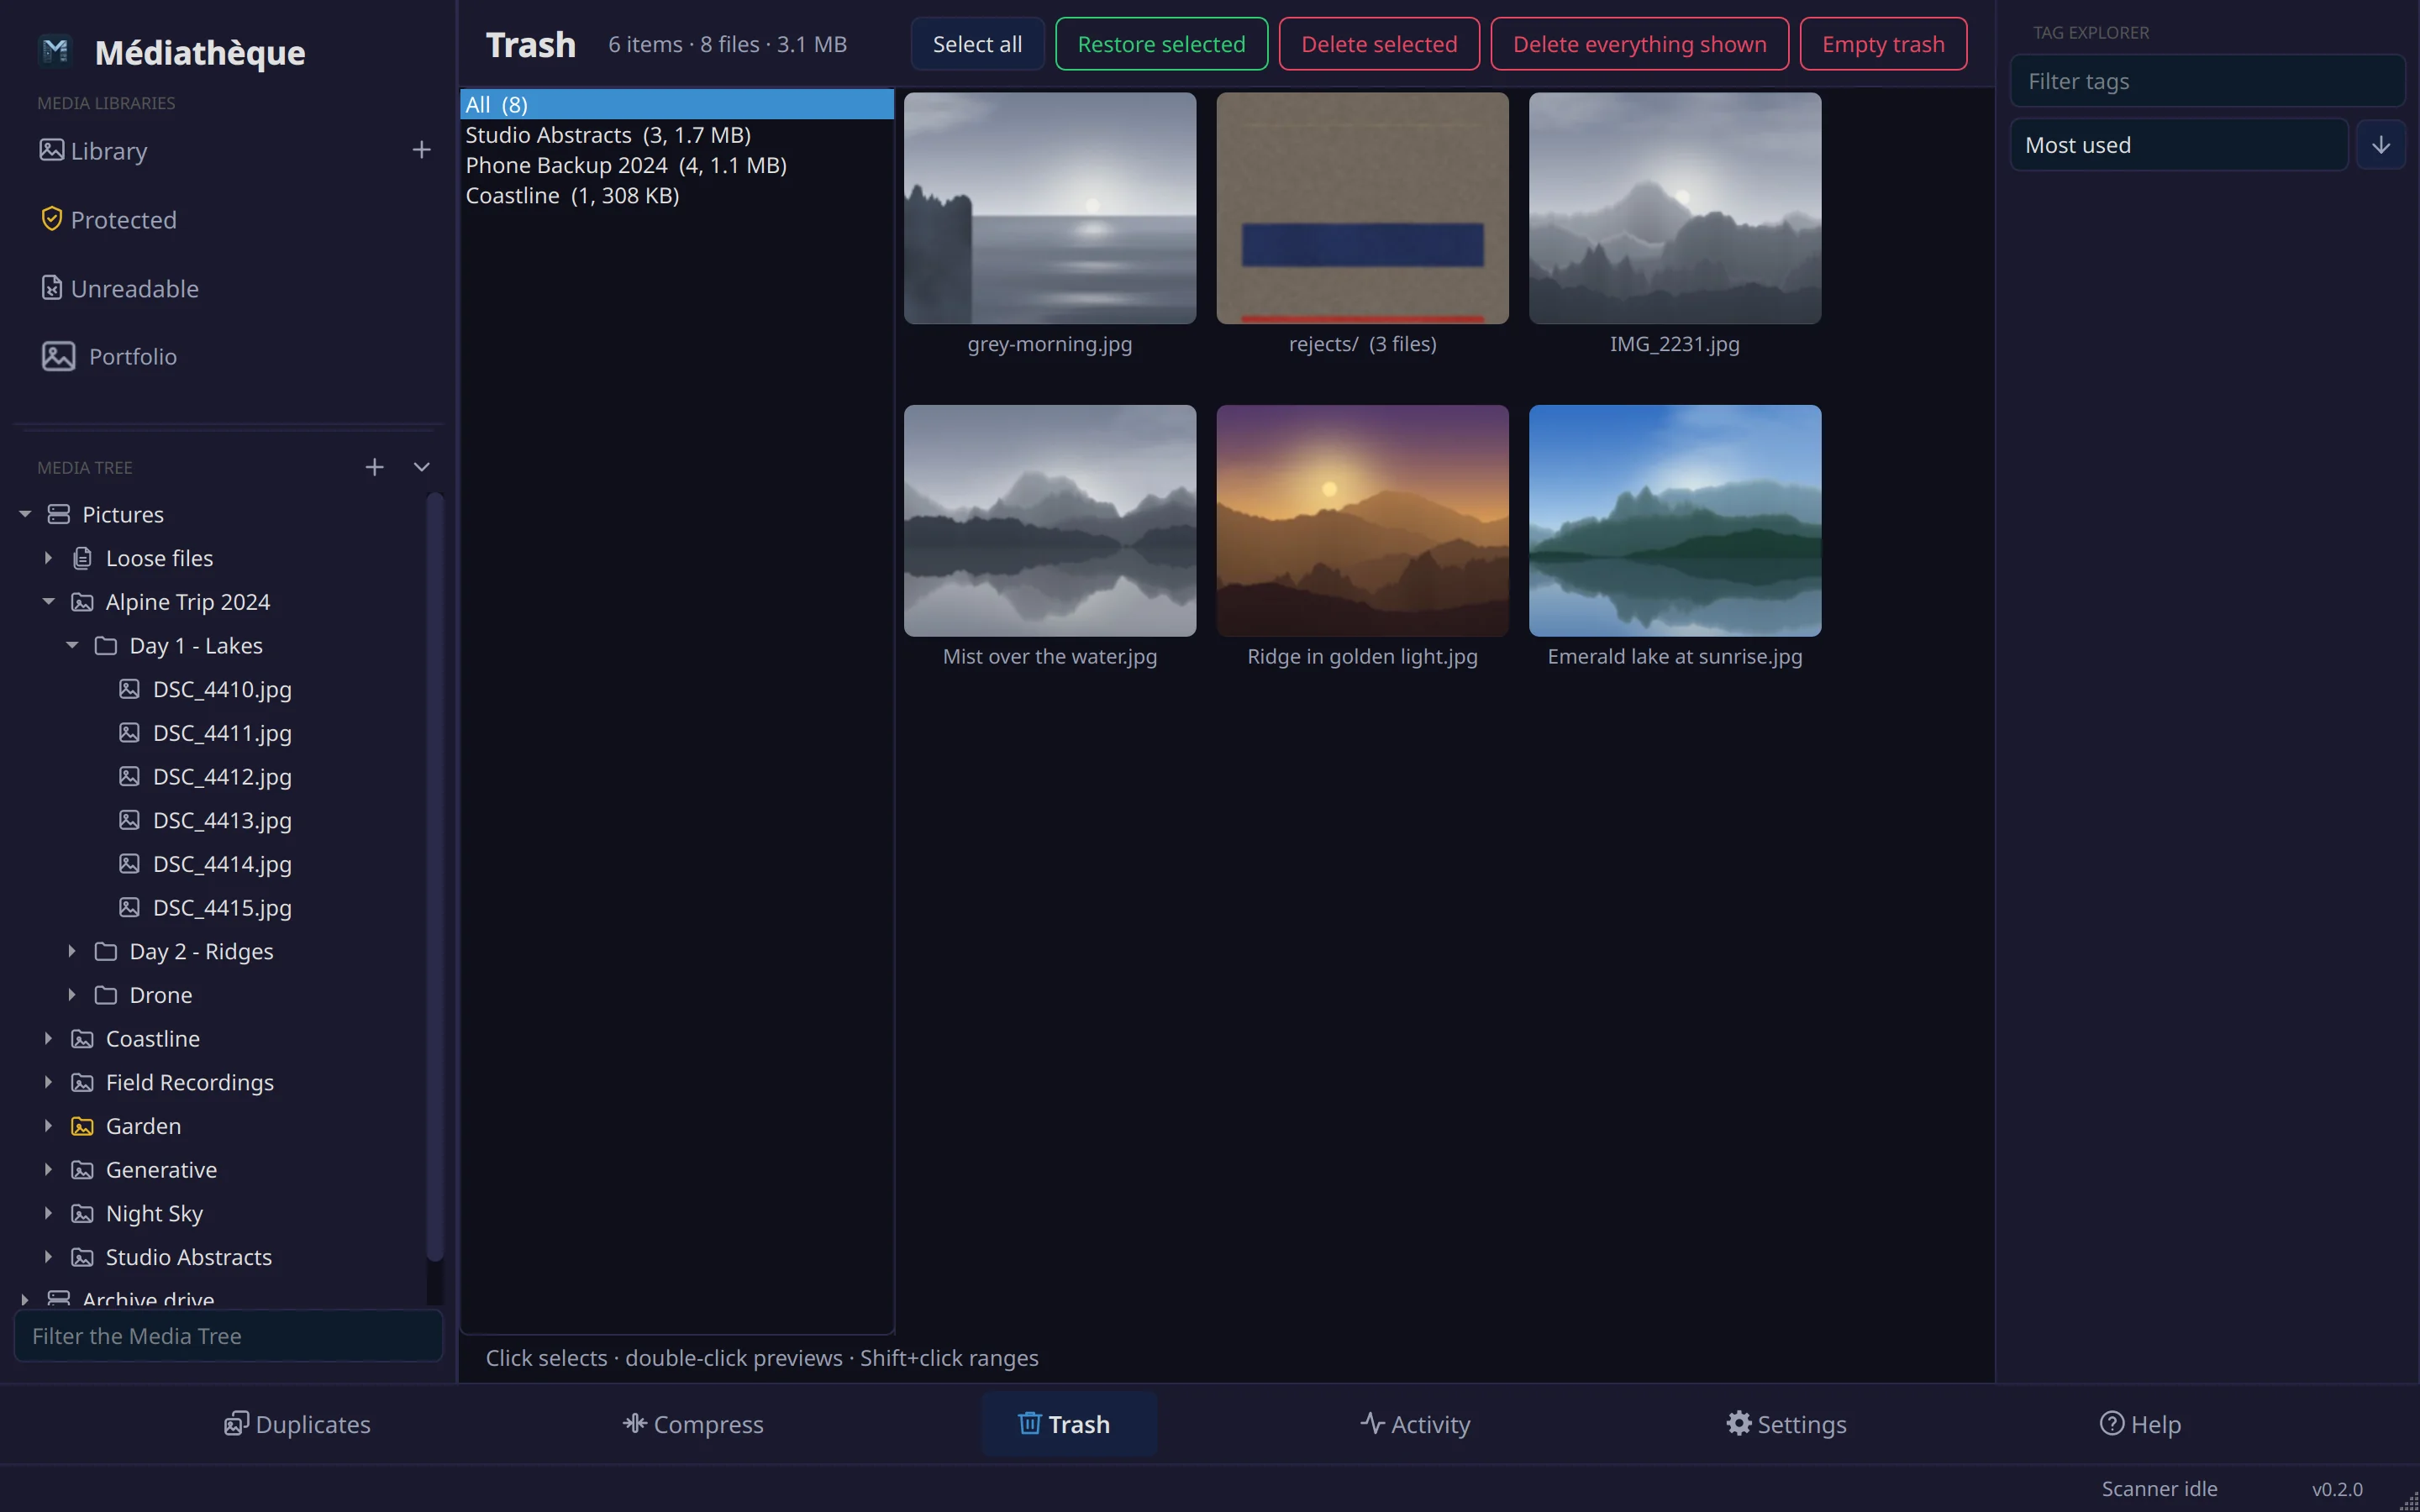Filter trash by All (8)
This screenshot has height=1512, width=2420.
tap(677, 104)
